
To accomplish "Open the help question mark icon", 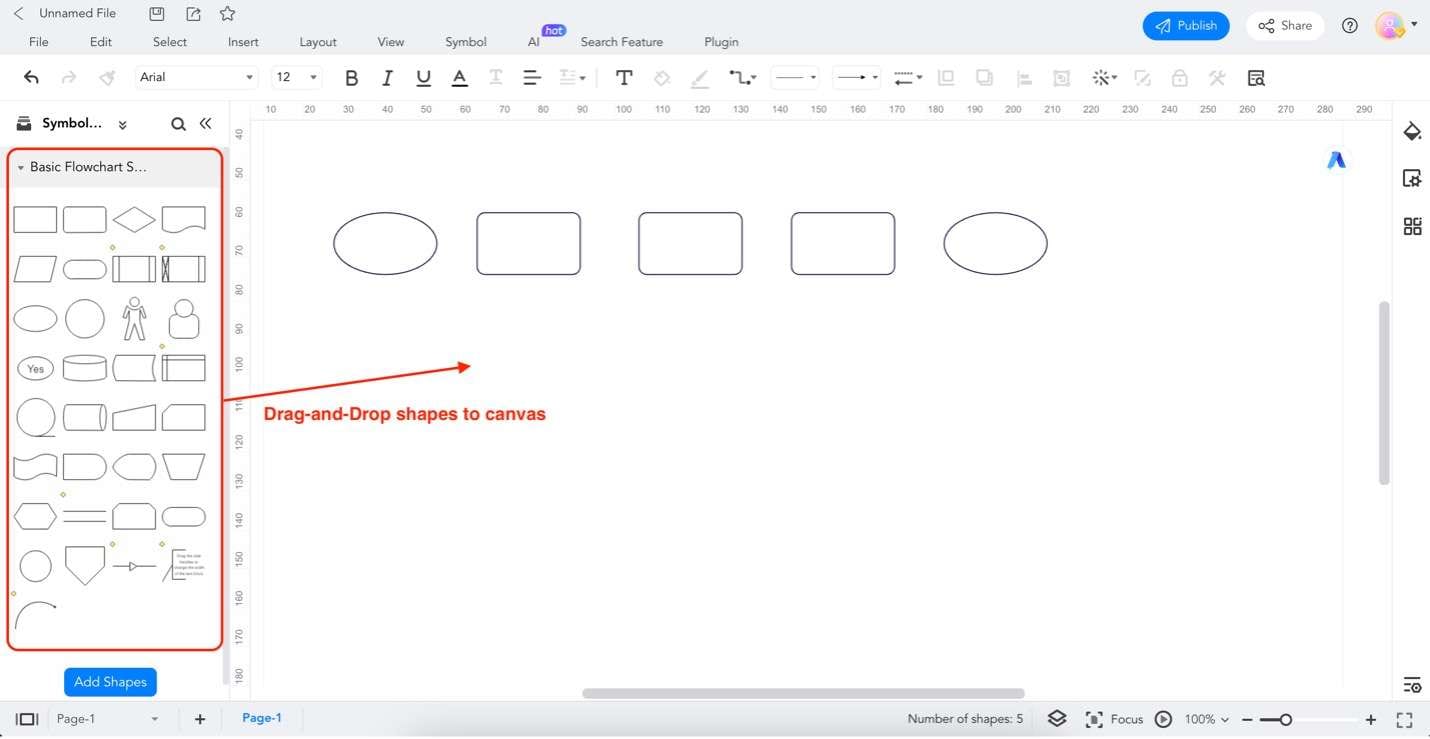I will tap(1350, 26).
